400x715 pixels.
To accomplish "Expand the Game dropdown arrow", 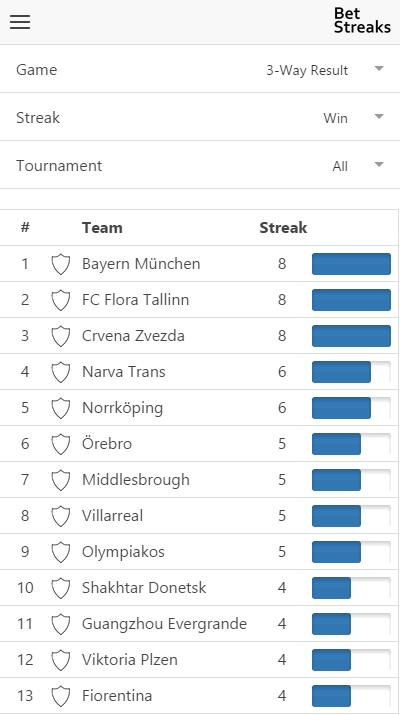I will 379,69.
